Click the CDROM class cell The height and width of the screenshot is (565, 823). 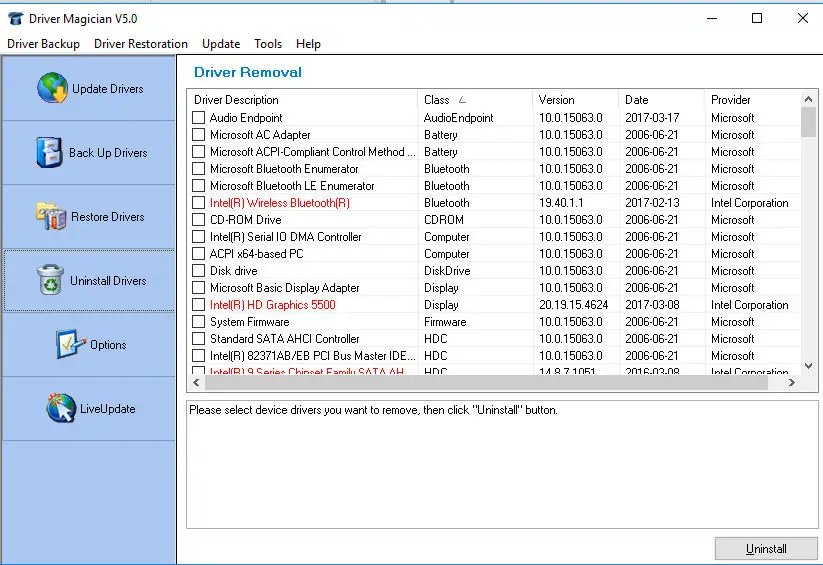click(444, 219)
